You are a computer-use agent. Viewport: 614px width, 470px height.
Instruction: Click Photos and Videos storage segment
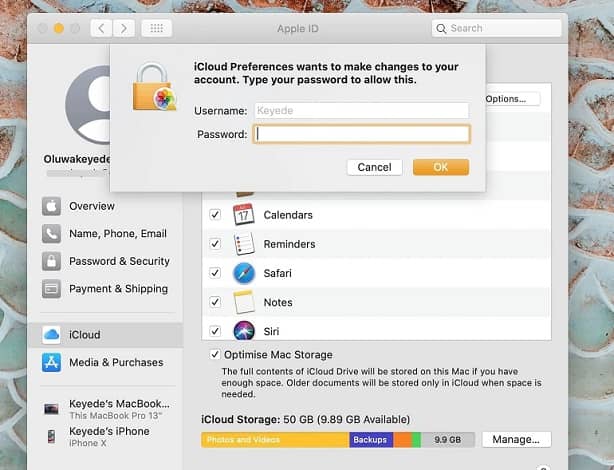click(x=275, y=440)
